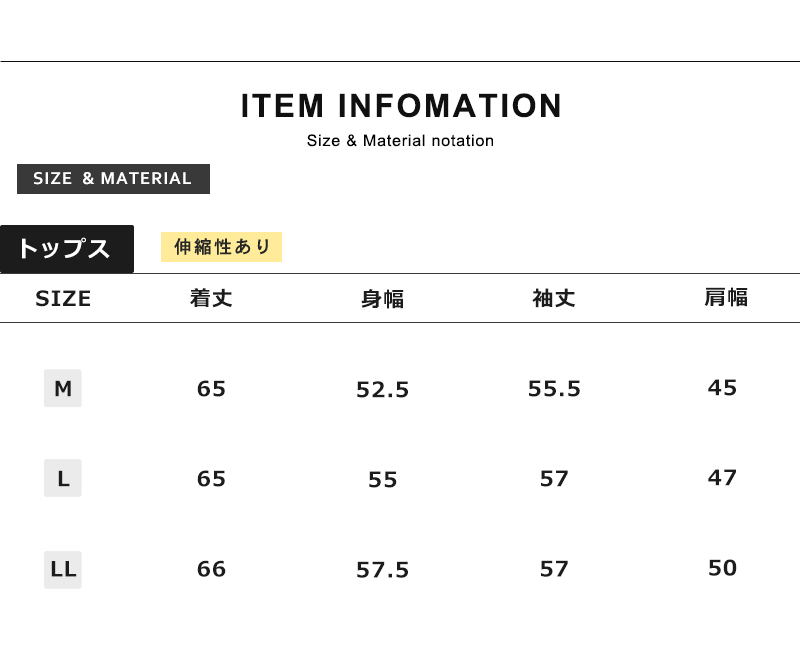Click the 45 shoulder width value
Screen dimensions: 800x650
click(x=722, y=388)
